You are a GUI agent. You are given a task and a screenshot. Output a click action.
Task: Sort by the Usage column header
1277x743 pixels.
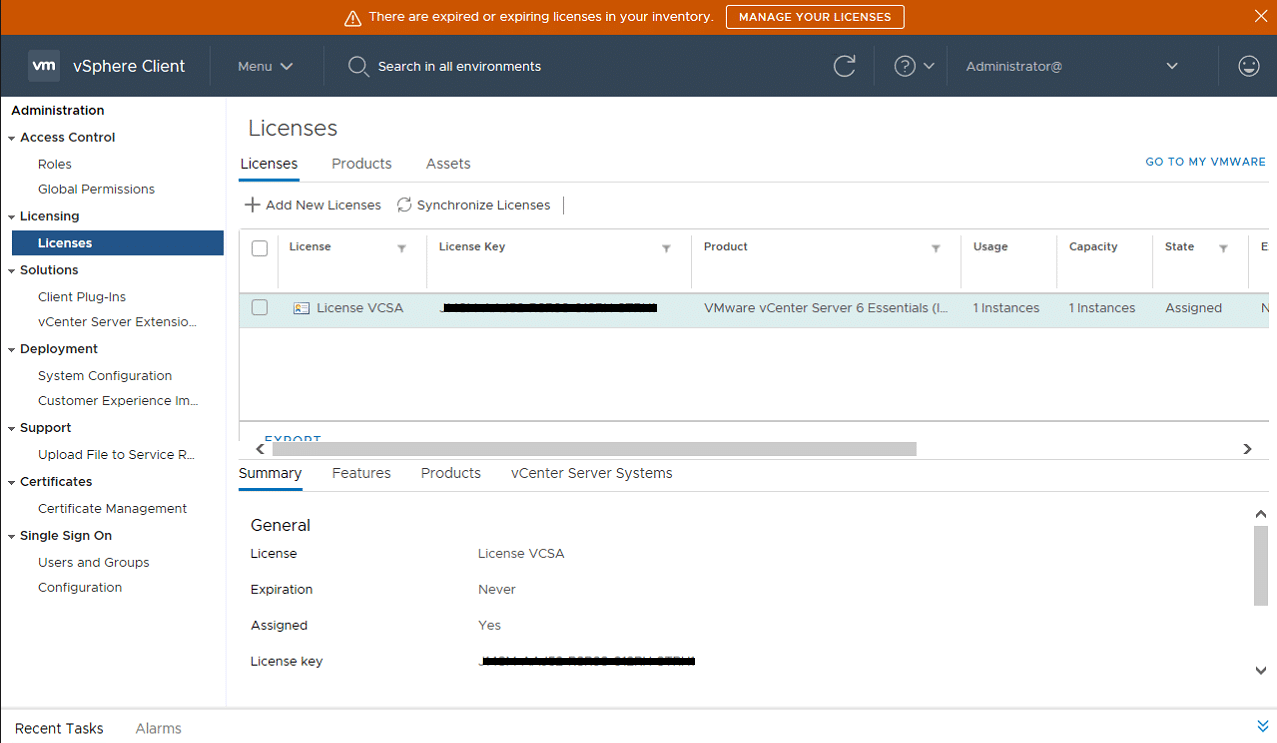pos(990,247)
